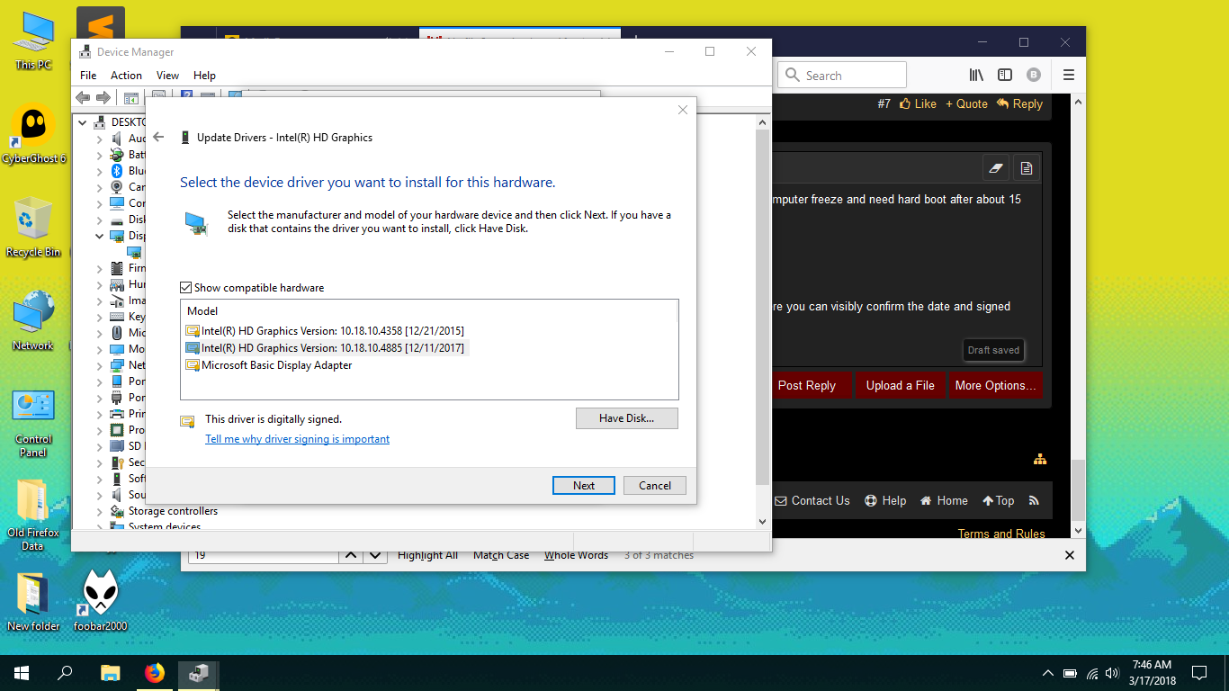Open Firefox sidebars icon
Viewport: 1229px width, 691px height.
[1005, 75]
